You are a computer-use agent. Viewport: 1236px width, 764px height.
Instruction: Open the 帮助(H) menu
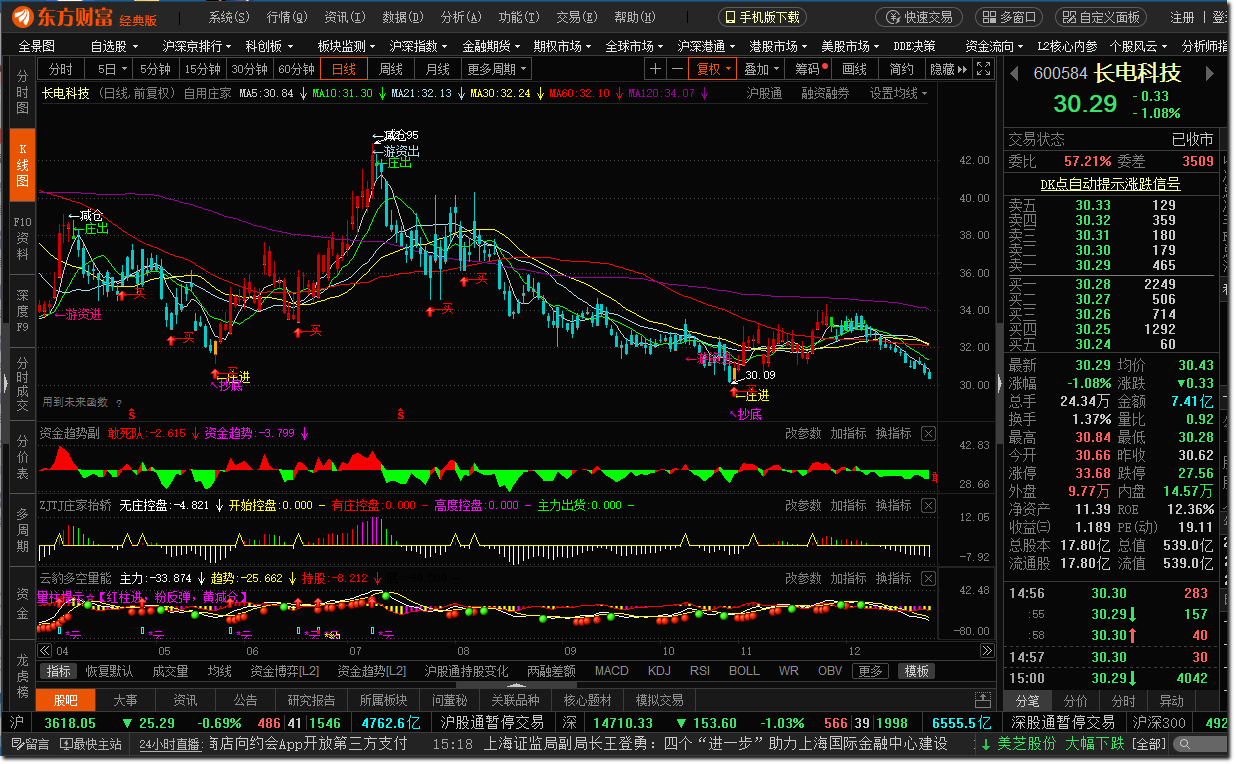[x=634, y=17]
